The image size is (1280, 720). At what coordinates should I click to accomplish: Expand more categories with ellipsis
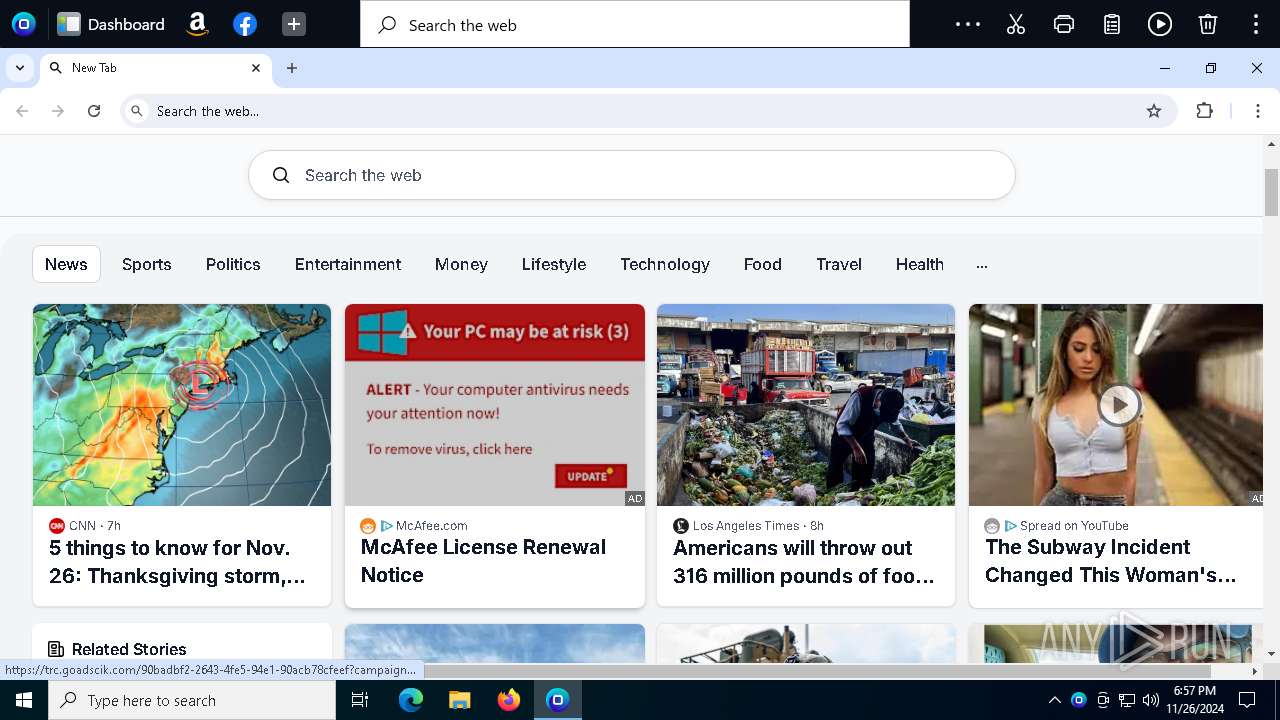point(982,265)
